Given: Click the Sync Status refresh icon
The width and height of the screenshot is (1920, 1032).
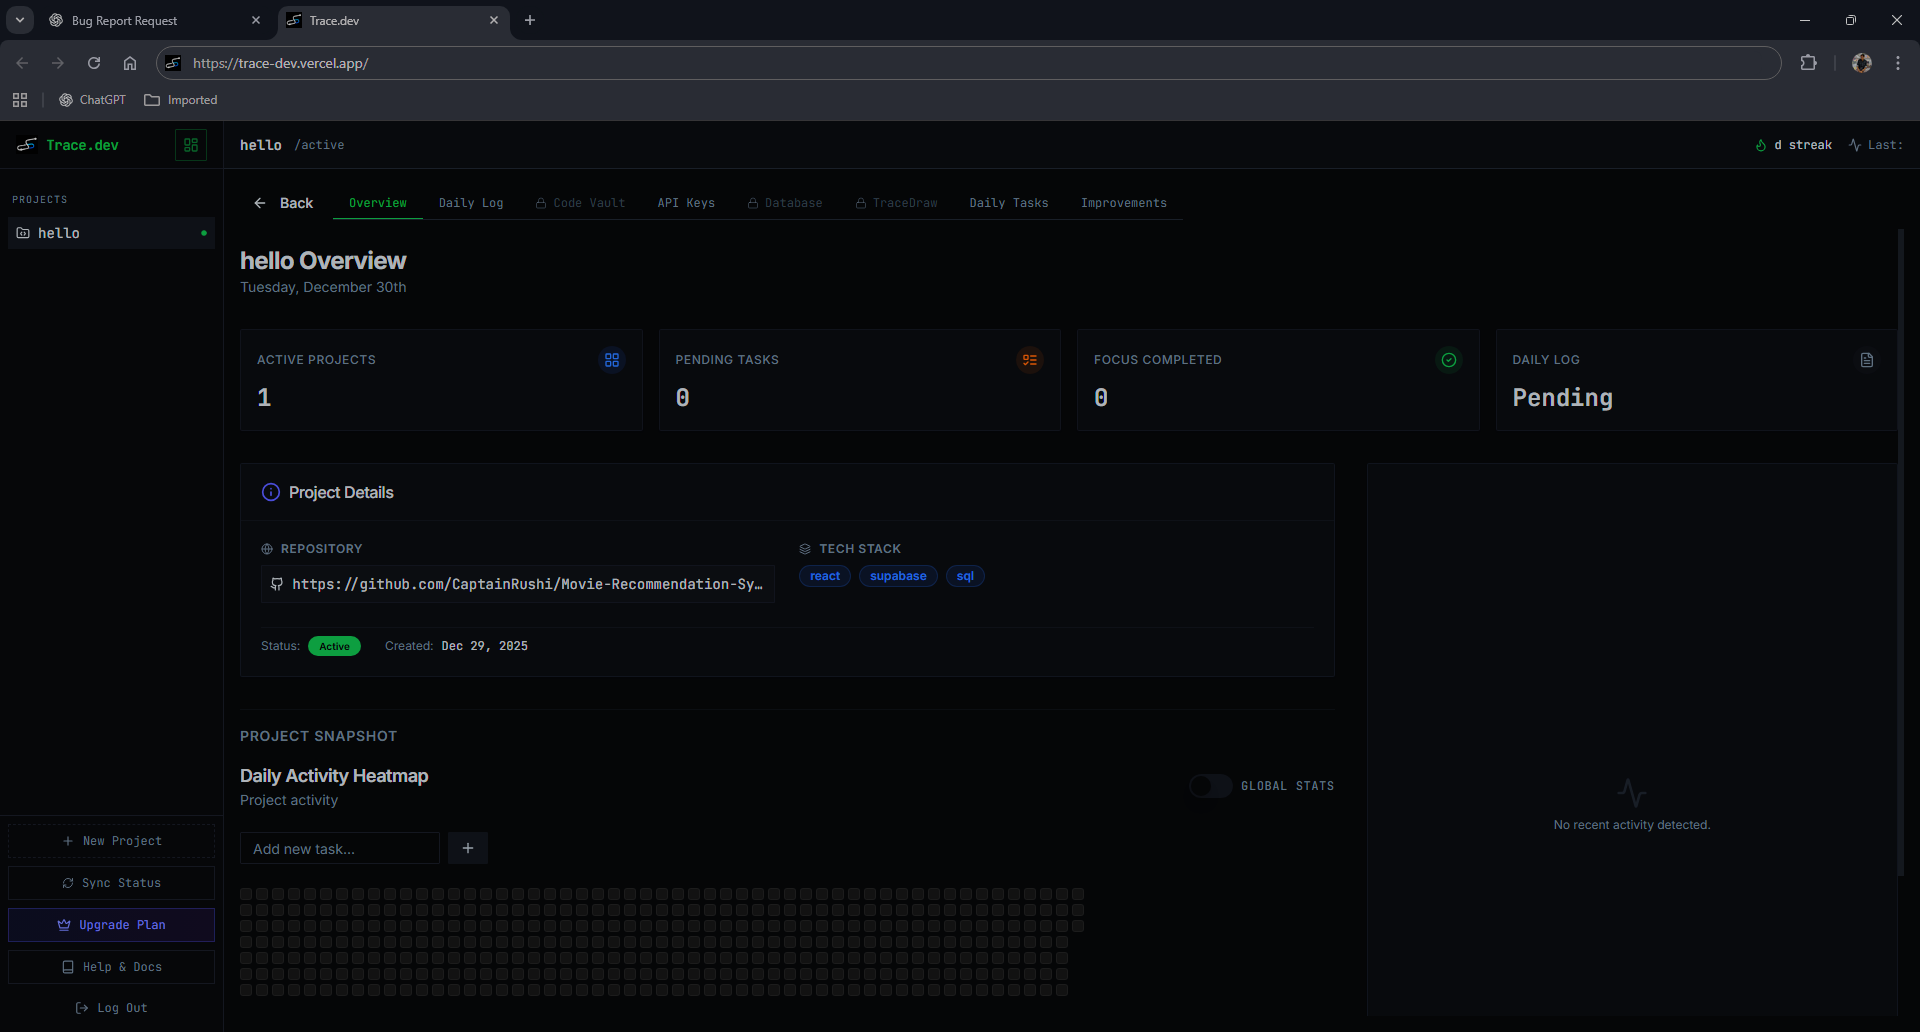Looking at the screenshot, I should pos(68,883).
